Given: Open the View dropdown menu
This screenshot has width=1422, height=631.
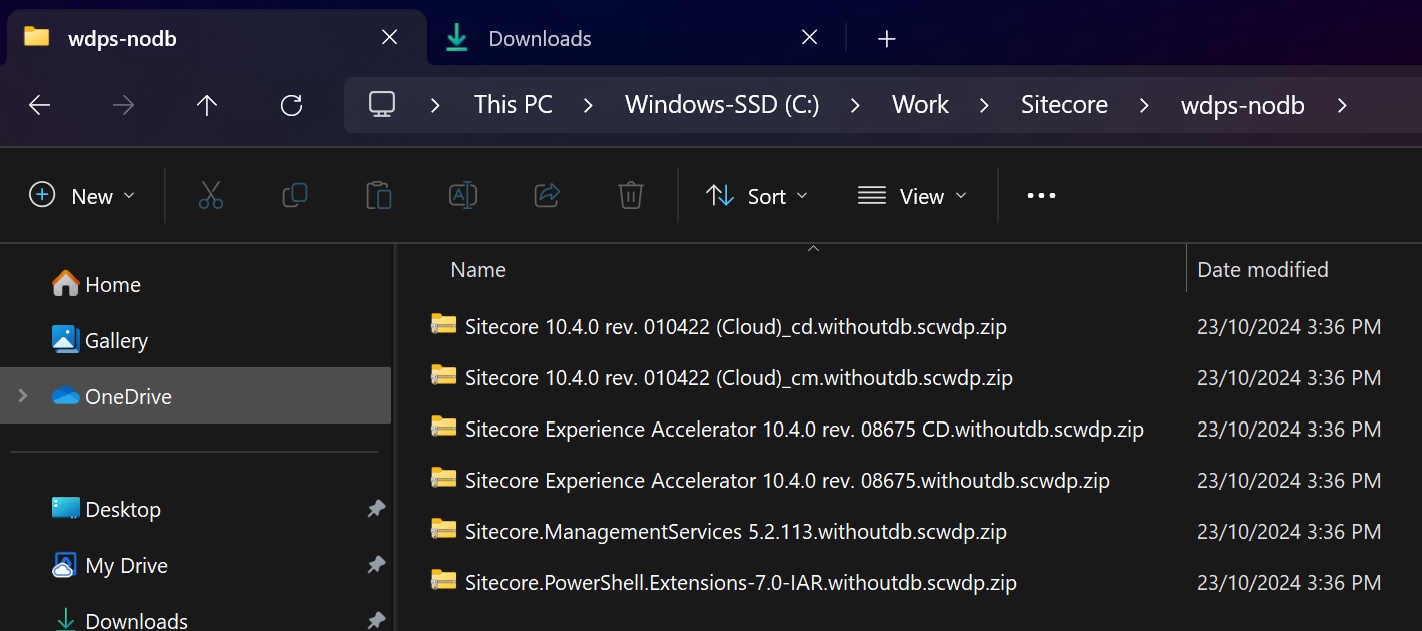Looking at the screenshot, I should 912,196.
